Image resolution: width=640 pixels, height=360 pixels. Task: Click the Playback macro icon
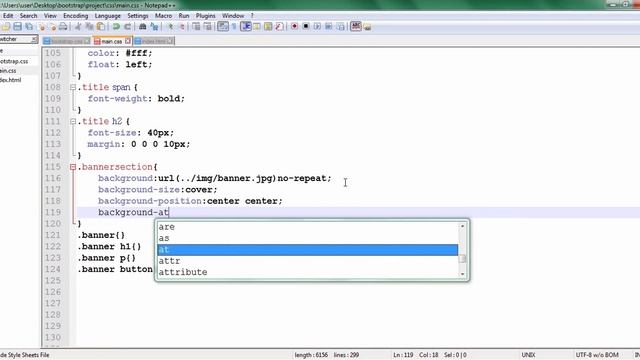pos(317,27)
